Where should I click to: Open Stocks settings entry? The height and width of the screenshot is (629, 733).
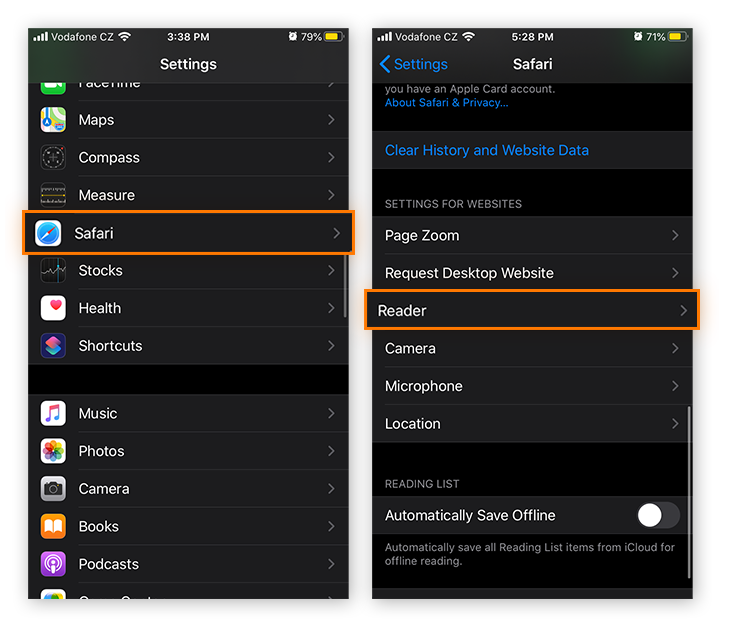188,271
